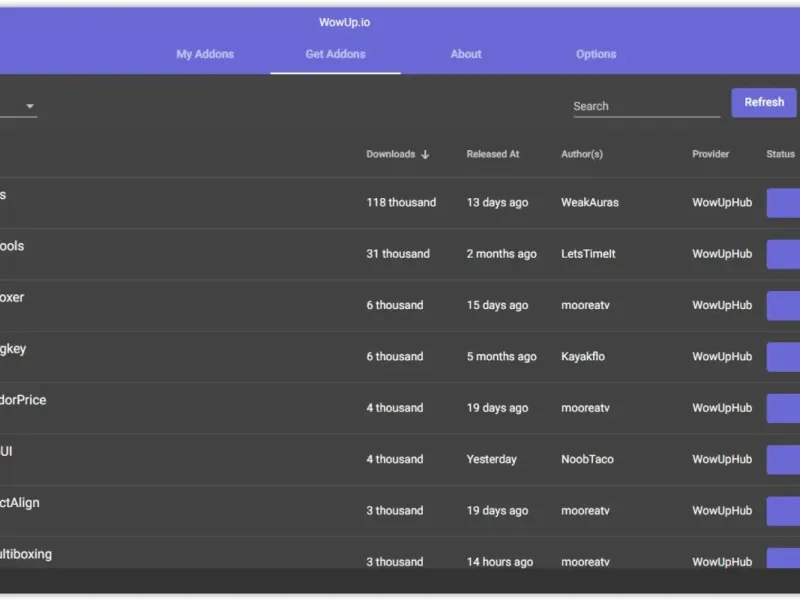Click "6 thousand" in the 15 days ago row
The width and height of the screenshot is (800, 600).
[394, 305]
